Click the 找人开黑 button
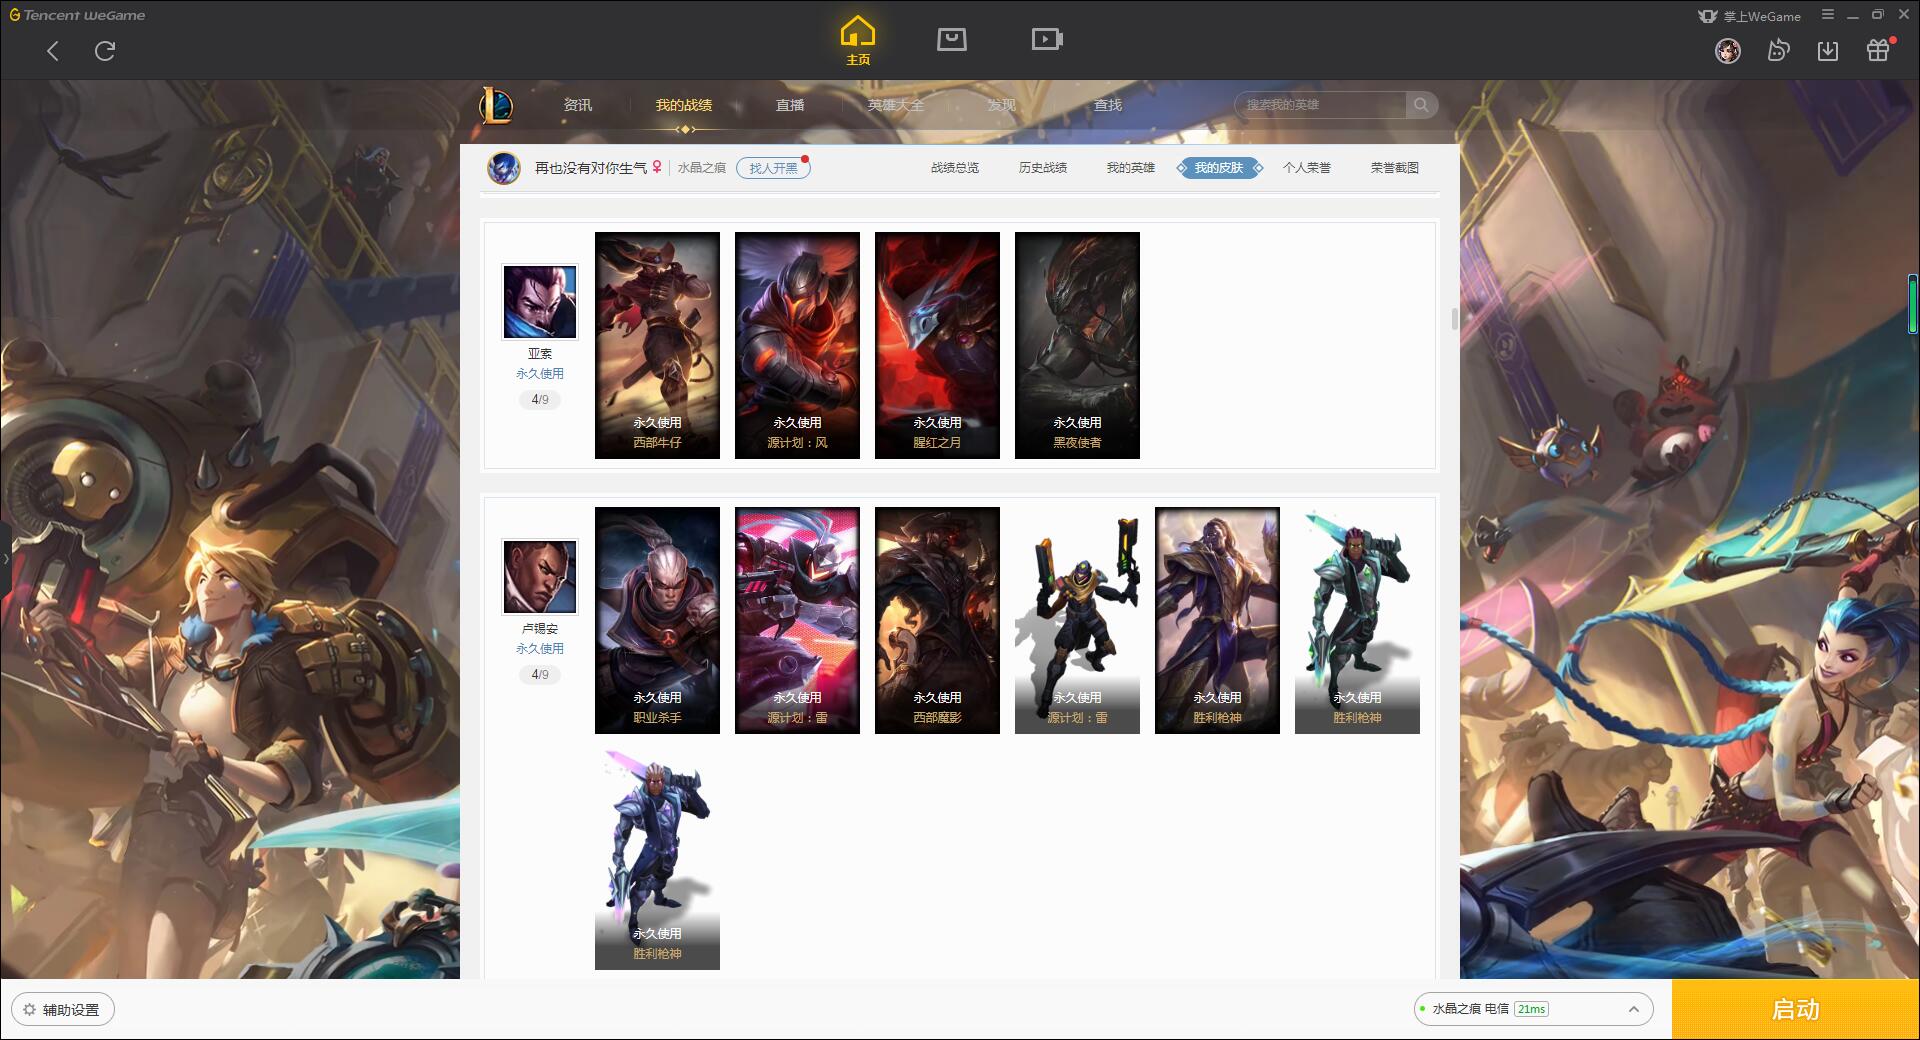Screen dimensions: 1920x1040 pos(773,168)
